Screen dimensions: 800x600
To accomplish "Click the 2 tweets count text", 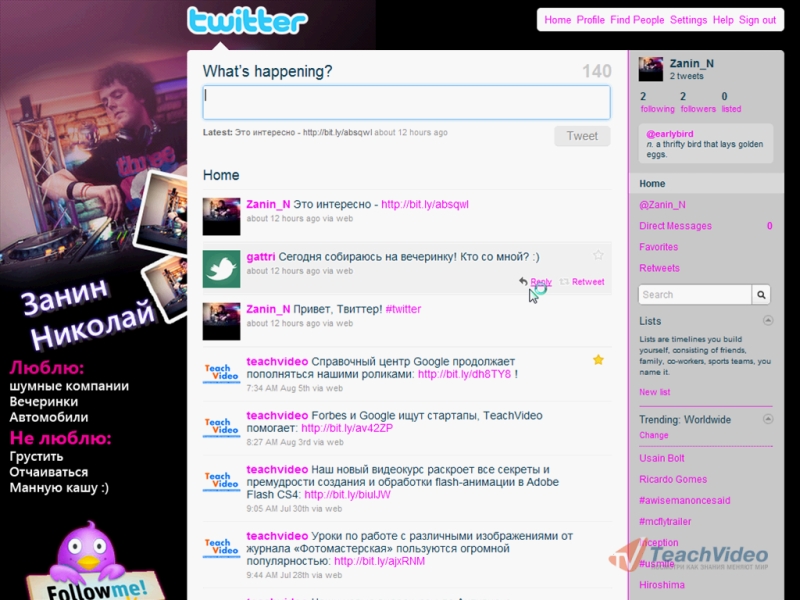I will 687,77.
